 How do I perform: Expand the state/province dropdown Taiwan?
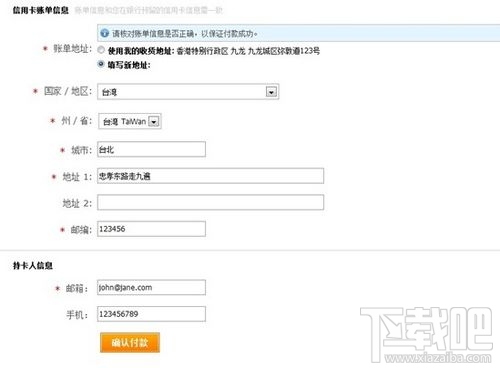130,121
